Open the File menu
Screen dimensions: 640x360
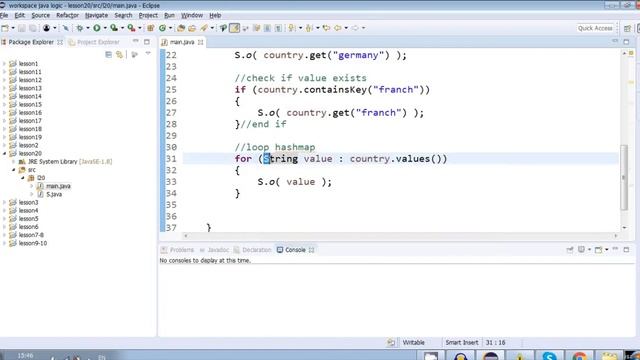click(x=4, y=15)
